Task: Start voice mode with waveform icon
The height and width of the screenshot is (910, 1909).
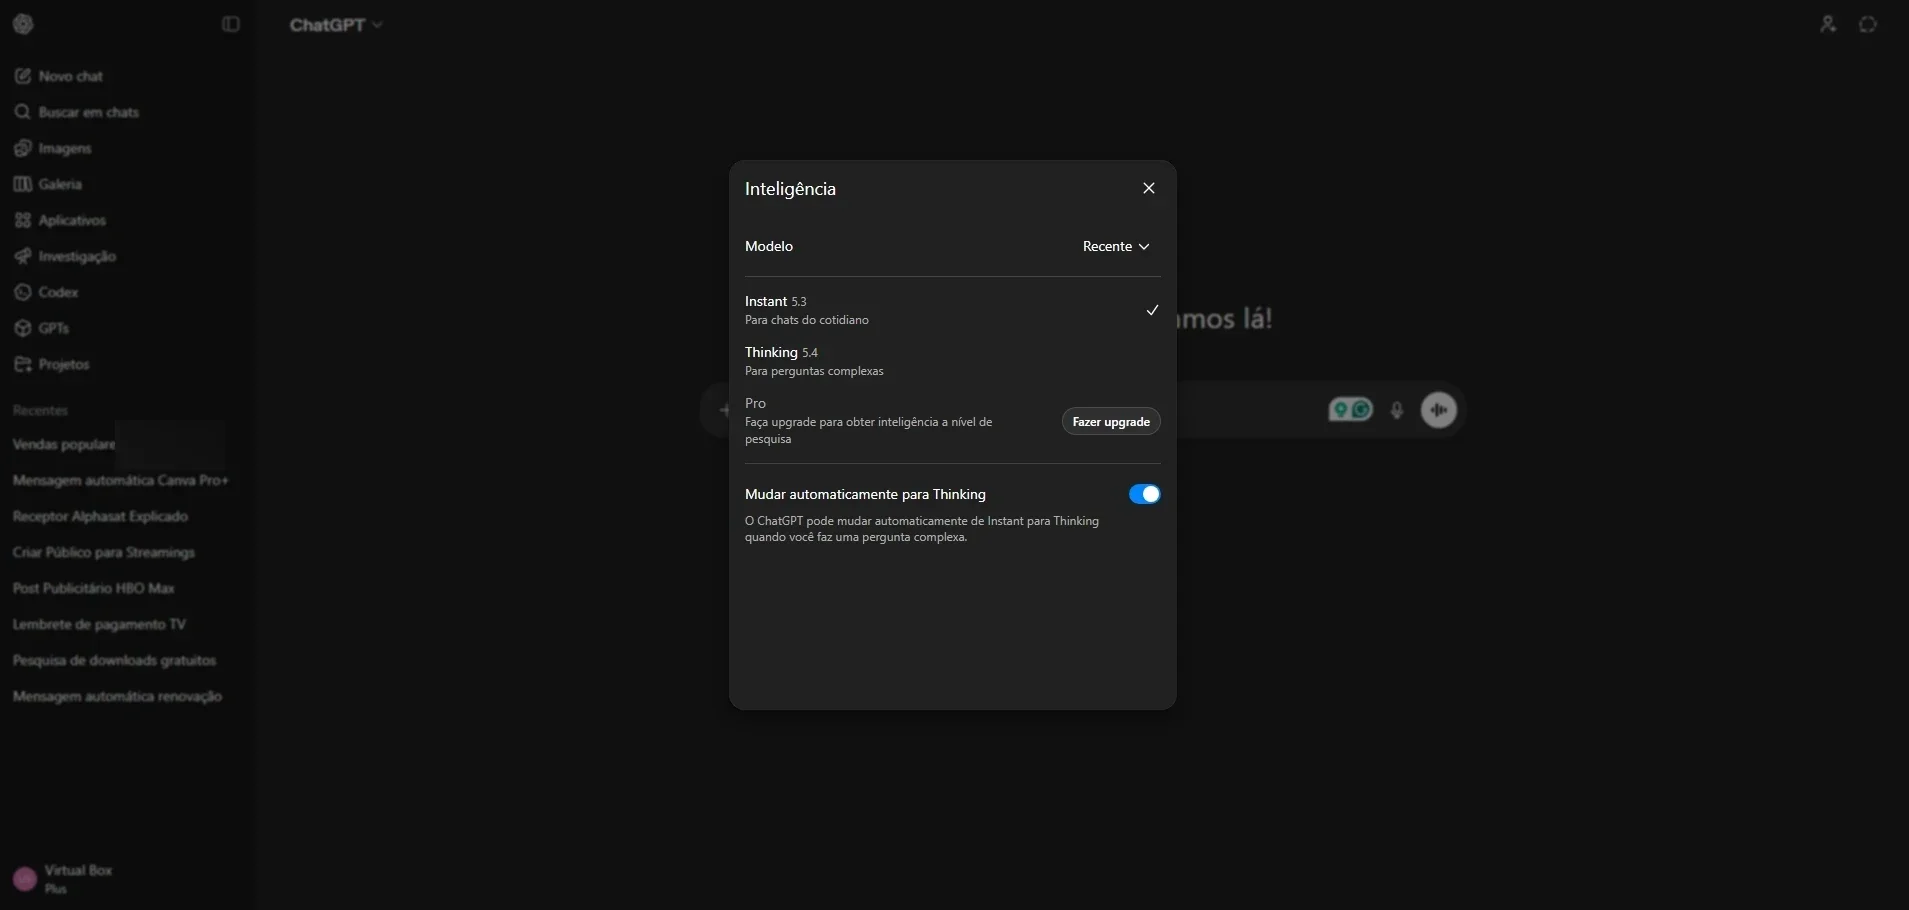Action: click(1439, 410)
